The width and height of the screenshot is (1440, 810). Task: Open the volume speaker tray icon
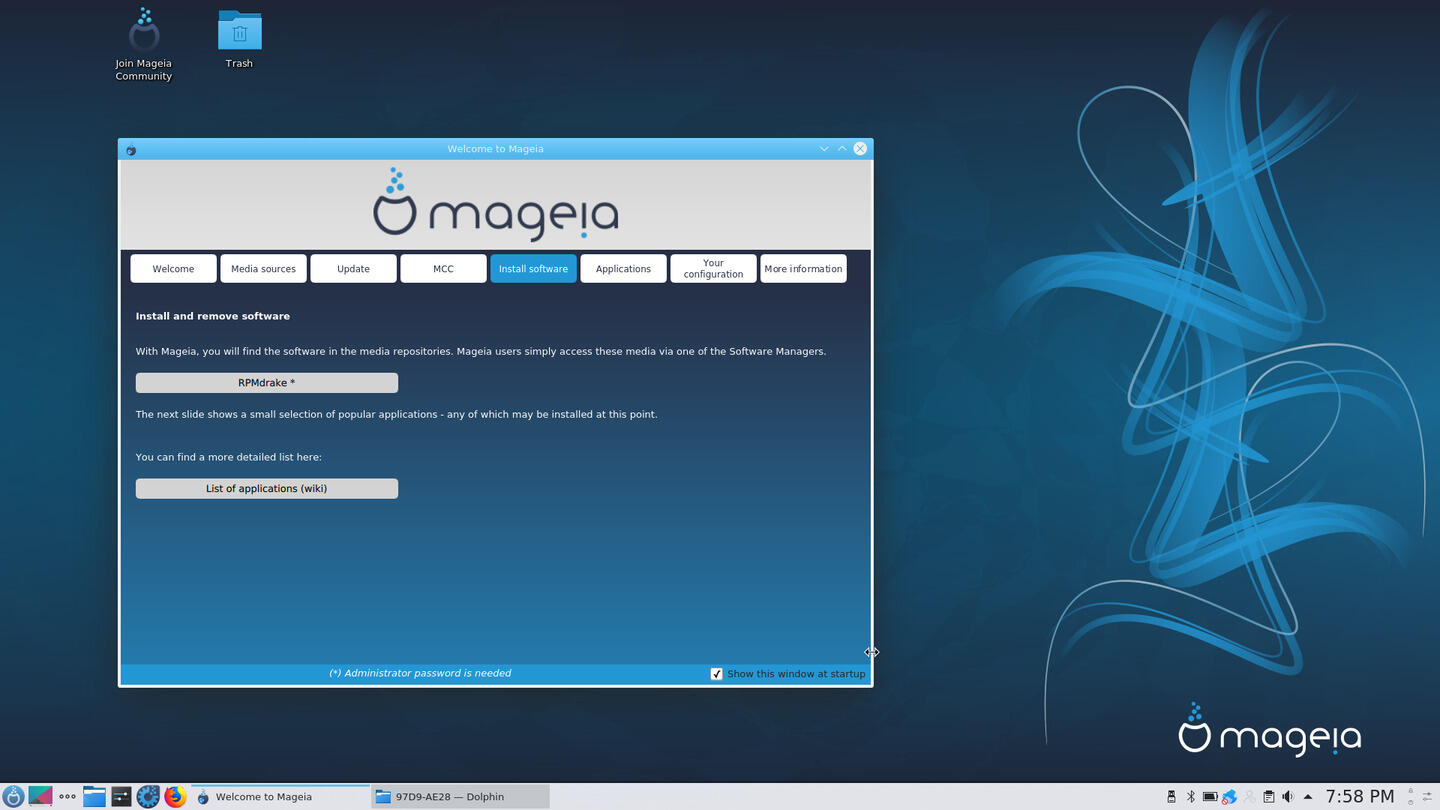(x=1288, y=797)
